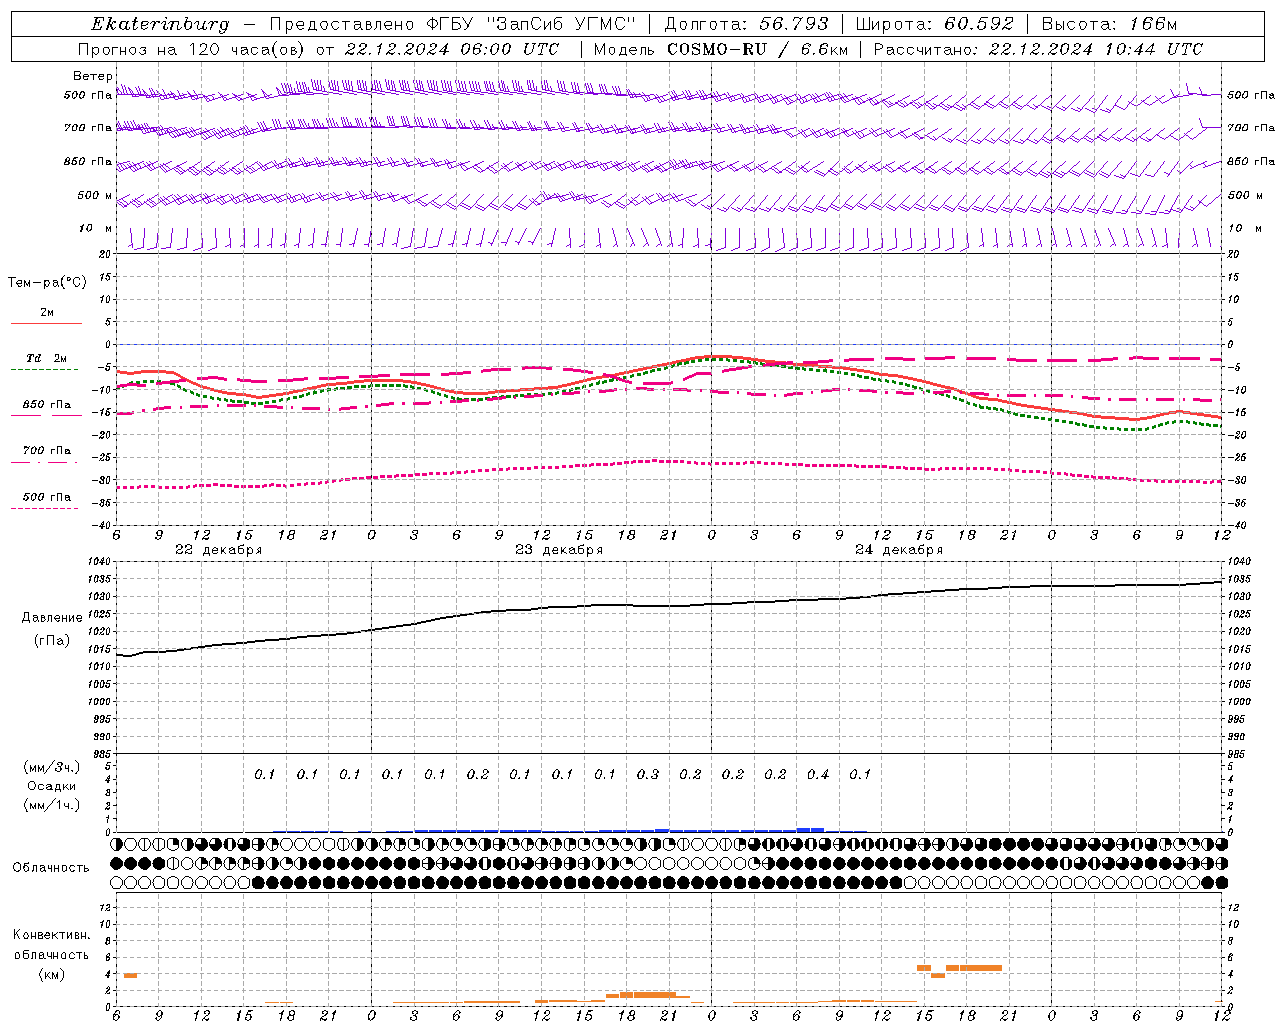The width and height of the screenshot is (1280, 1024).
Task: Click the Ekaterinburg station title
Action: 160,24
